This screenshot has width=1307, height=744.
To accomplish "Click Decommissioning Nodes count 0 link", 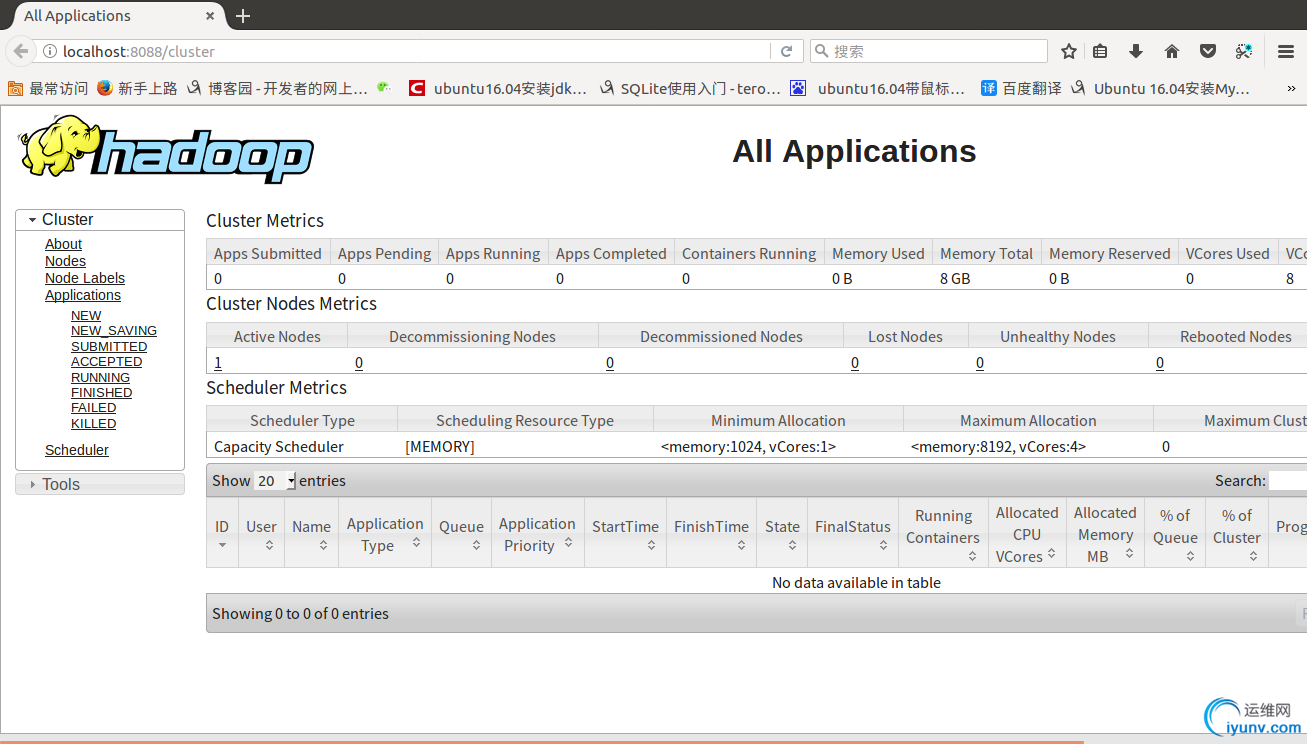I will (359, 363).
